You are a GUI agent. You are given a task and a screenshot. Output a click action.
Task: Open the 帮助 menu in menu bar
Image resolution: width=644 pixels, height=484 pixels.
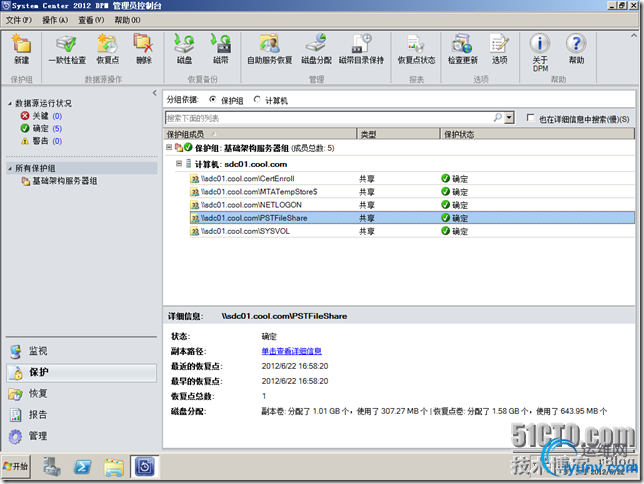click(x=127, y=20)
